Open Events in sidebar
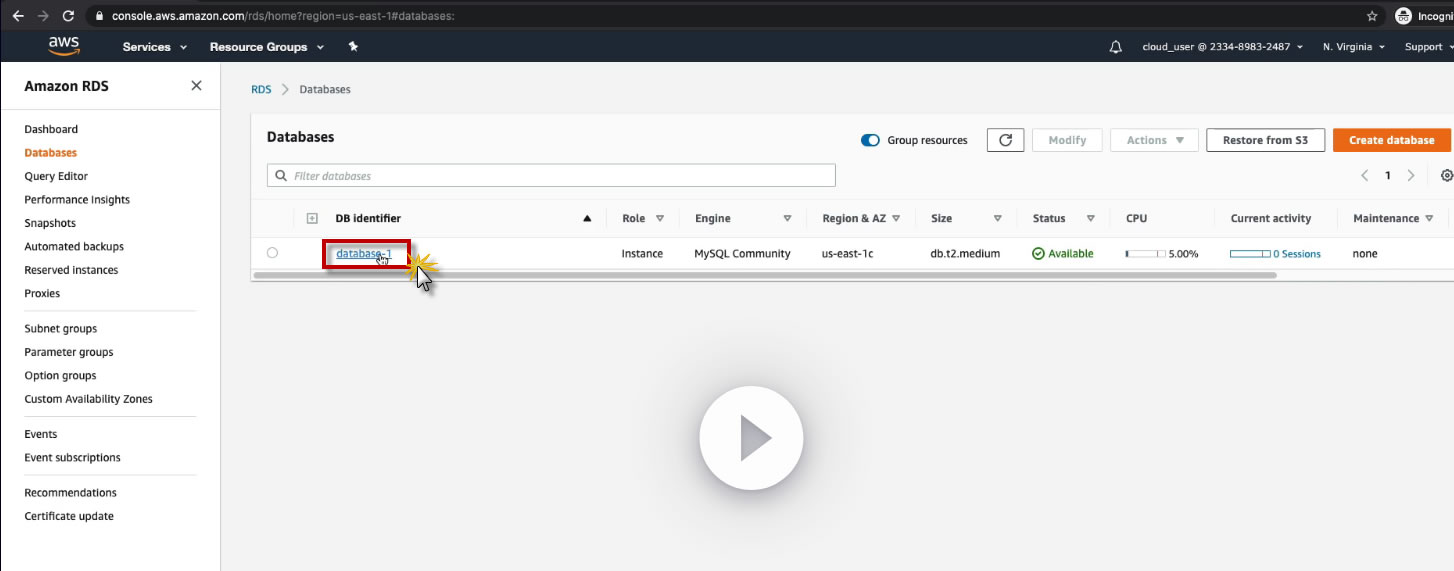The width and height of the screenshot is (1454, 571). [41, 434]
